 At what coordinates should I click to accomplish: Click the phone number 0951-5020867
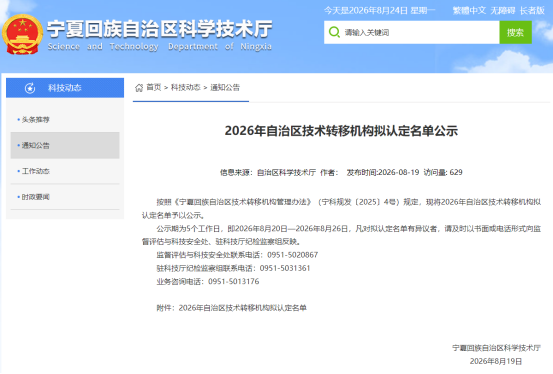coord(292,255)
